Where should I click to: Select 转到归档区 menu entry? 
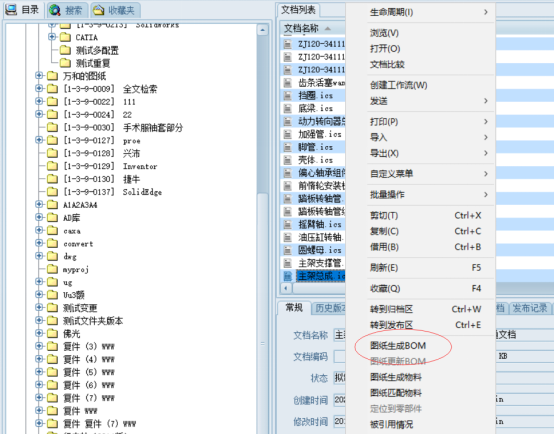[x=391, y=309]
